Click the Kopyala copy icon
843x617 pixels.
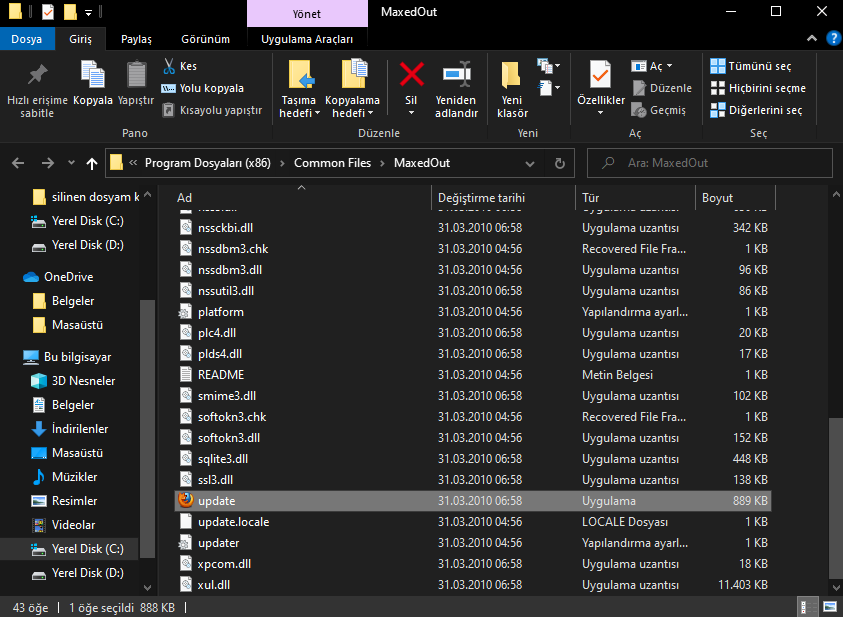tap(92, 74)
